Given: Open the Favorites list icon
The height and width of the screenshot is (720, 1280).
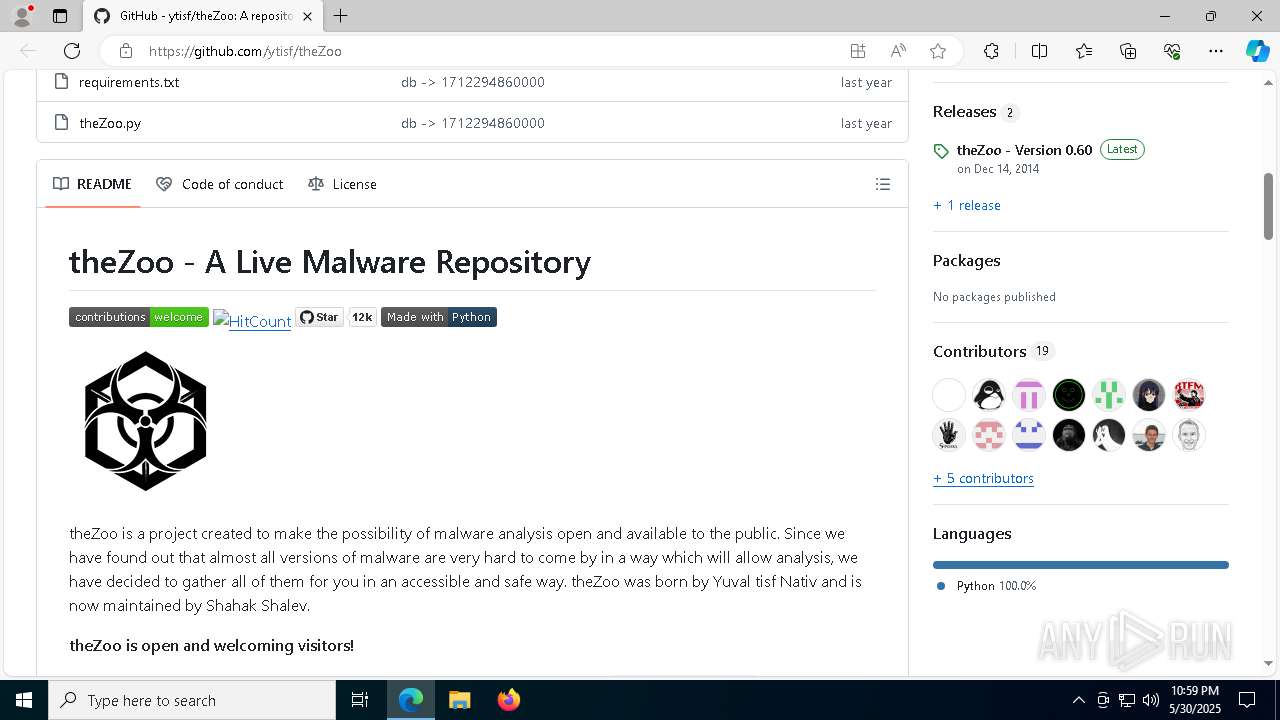Looking at the screenshot, I should click(1084, 51).
